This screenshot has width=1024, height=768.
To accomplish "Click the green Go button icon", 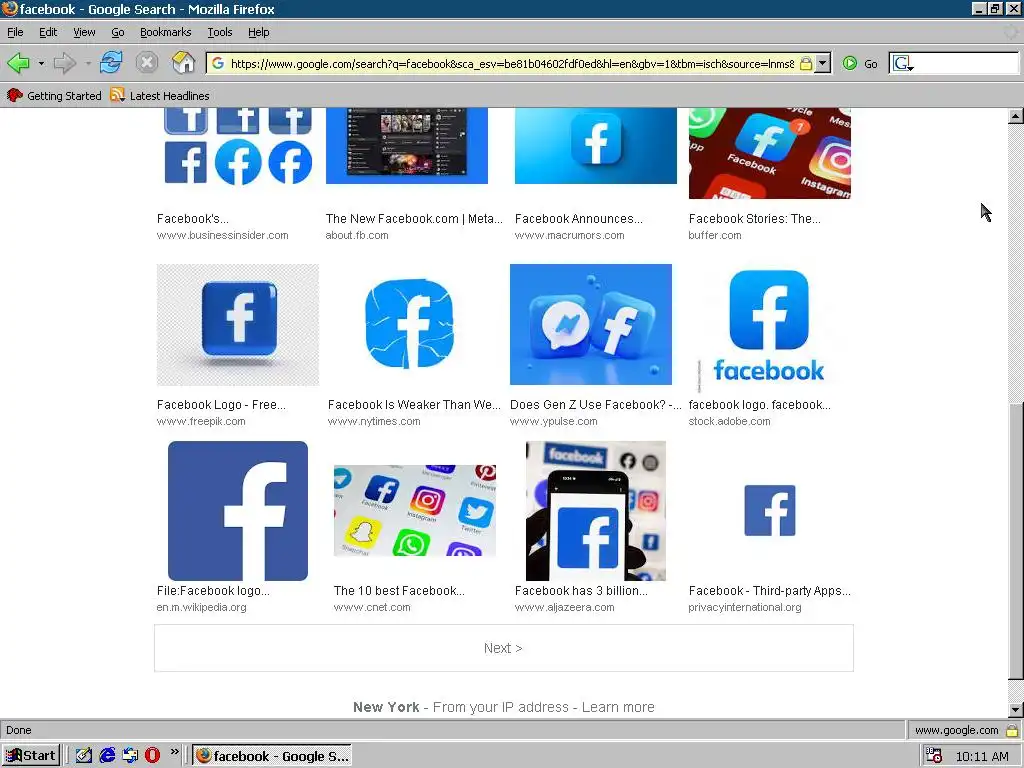I will click(x=850, y=63).
